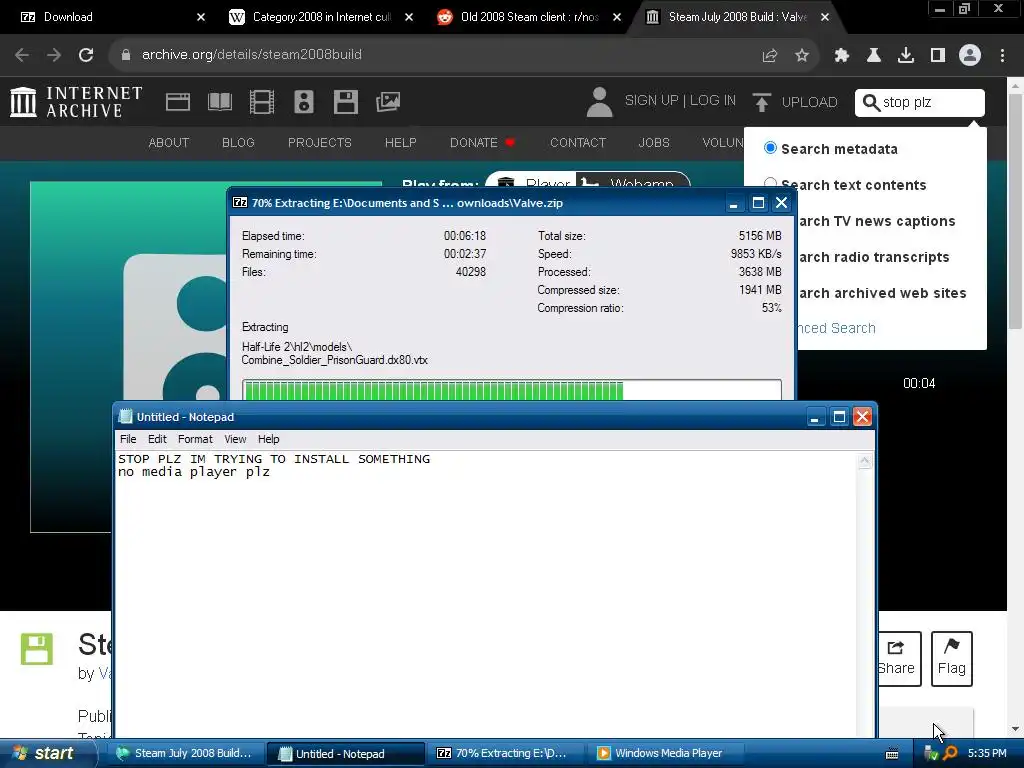1024x768 pixels.
Task: Open Notepad Help menu
Action: 268,439
